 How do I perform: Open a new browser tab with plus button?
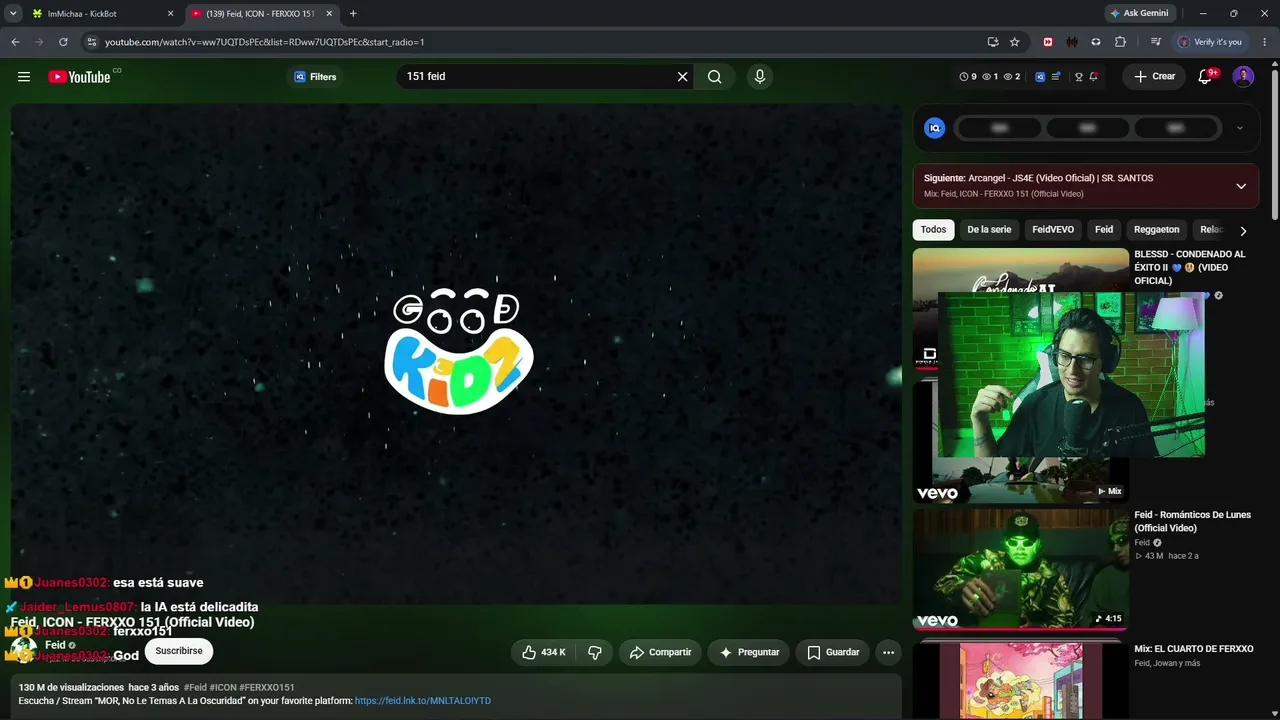point(353,14)
